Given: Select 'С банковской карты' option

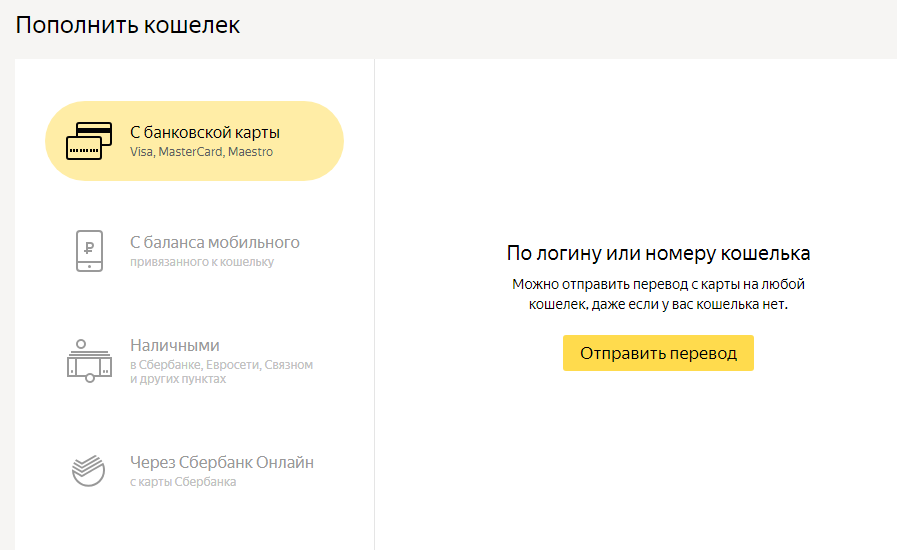Looking at the screenshot, I should tap(195, 141).
